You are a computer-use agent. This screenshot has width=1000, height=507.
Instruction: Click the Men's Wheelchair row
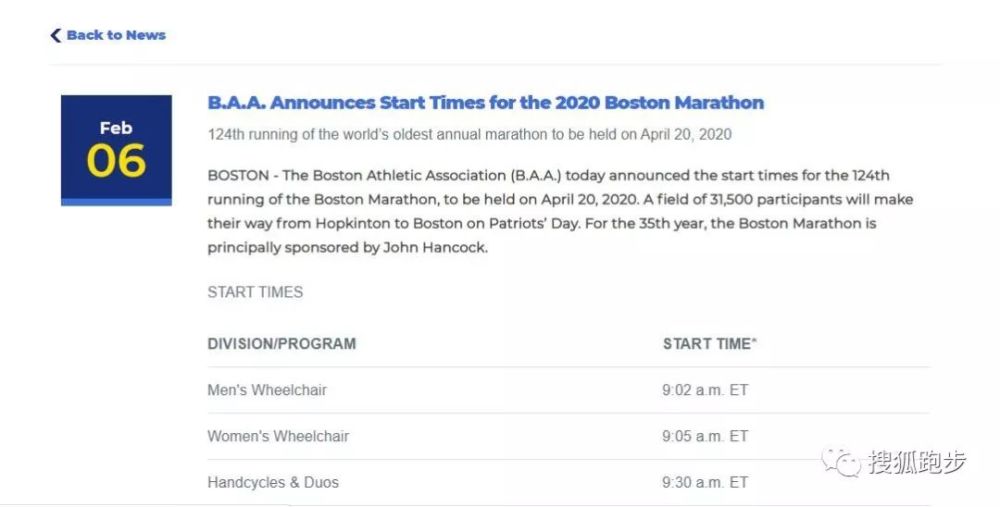(568, 390)
